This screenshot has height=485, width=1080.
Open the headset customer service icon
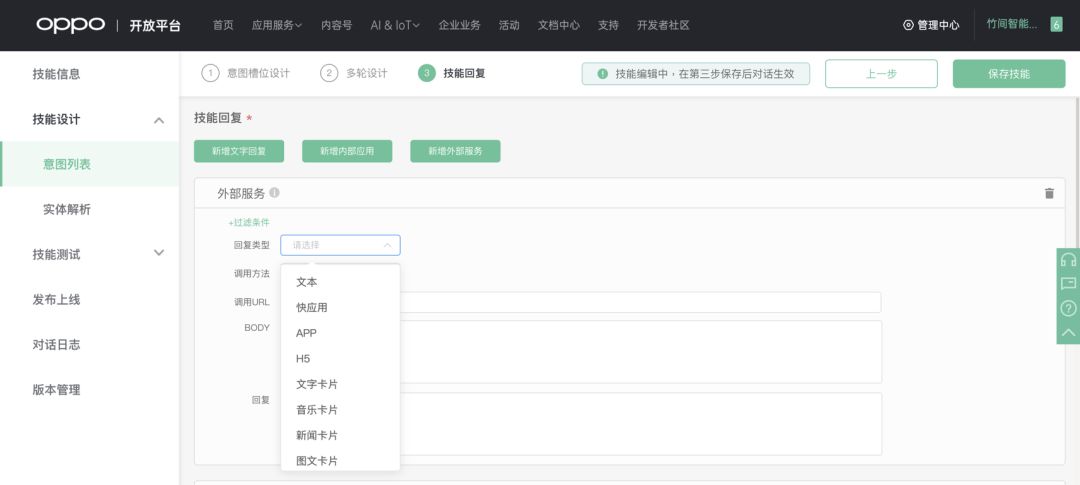point(1068,260)
